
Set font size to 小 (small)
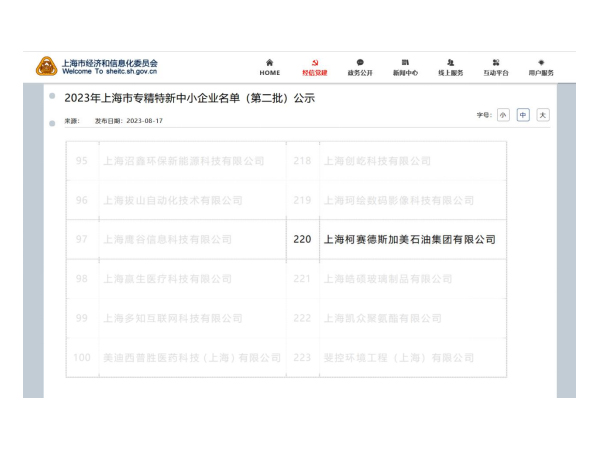tap(503, 115)
